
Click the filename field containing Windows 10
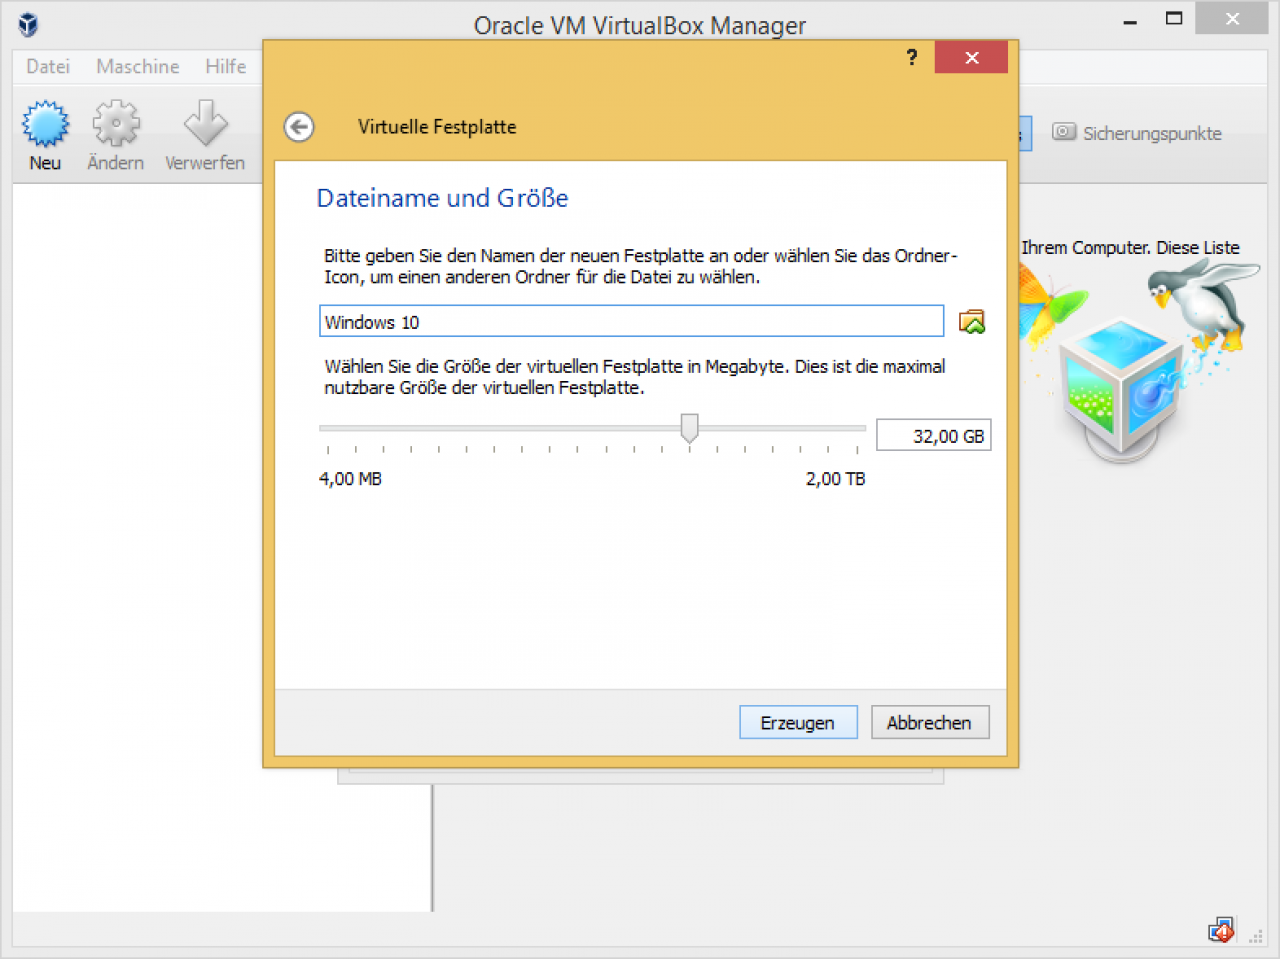click(631, 321)
